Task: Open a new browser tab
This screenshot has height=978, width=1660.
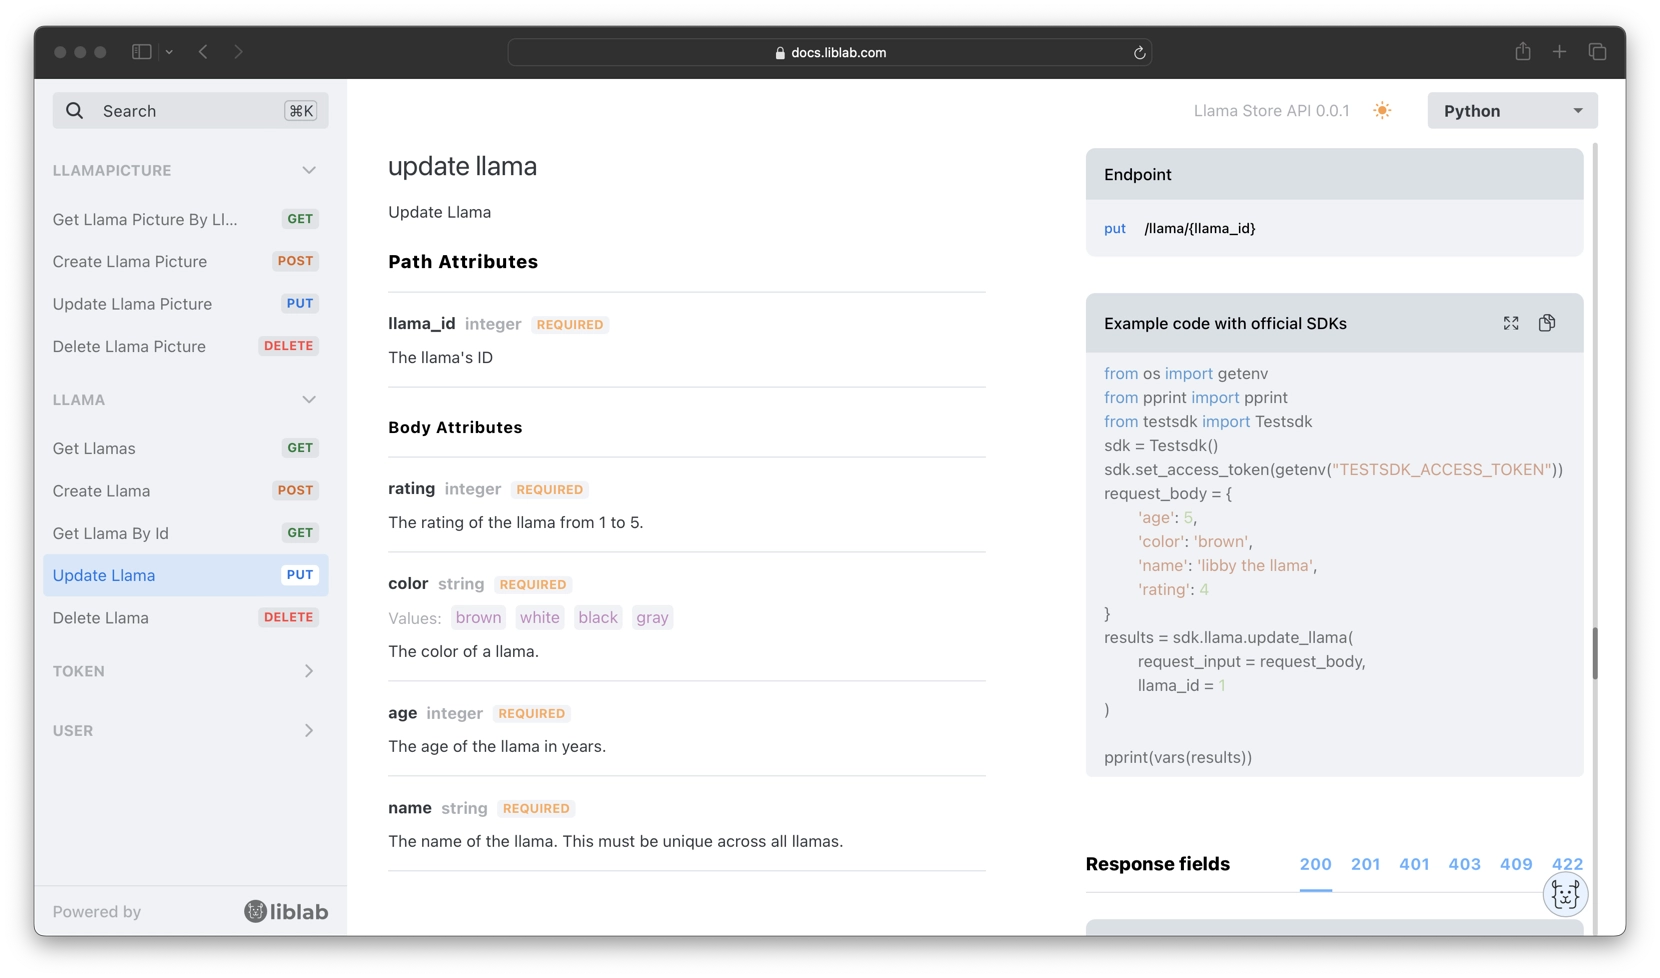Action: click(x=1558, y=51)
